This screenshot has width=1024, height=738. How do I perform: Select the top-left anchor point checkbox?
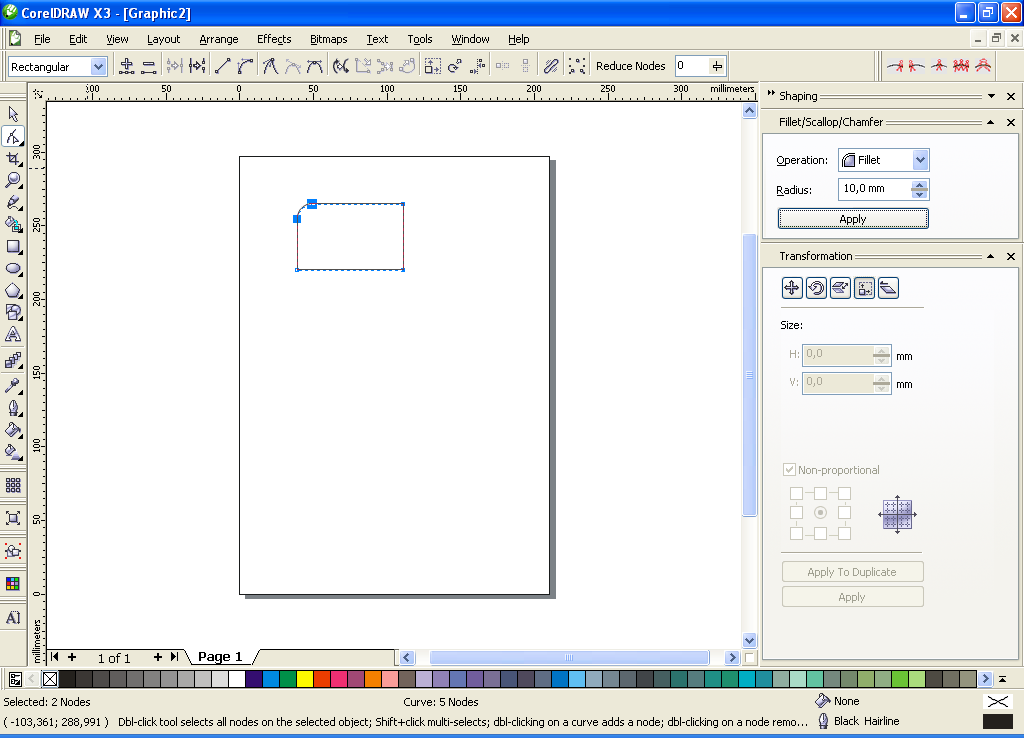(x=796, y=493)
